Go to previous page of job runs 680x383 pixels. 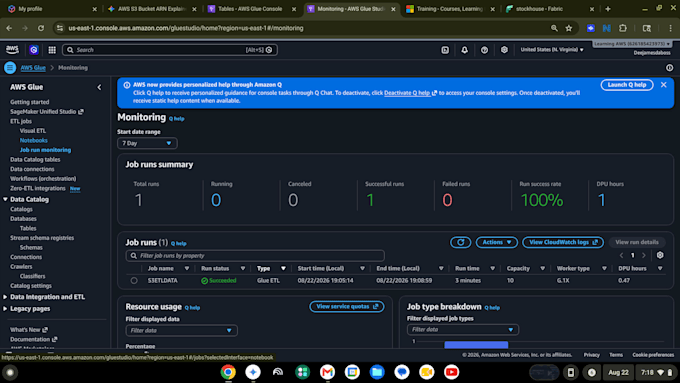(x=621, y=255)
